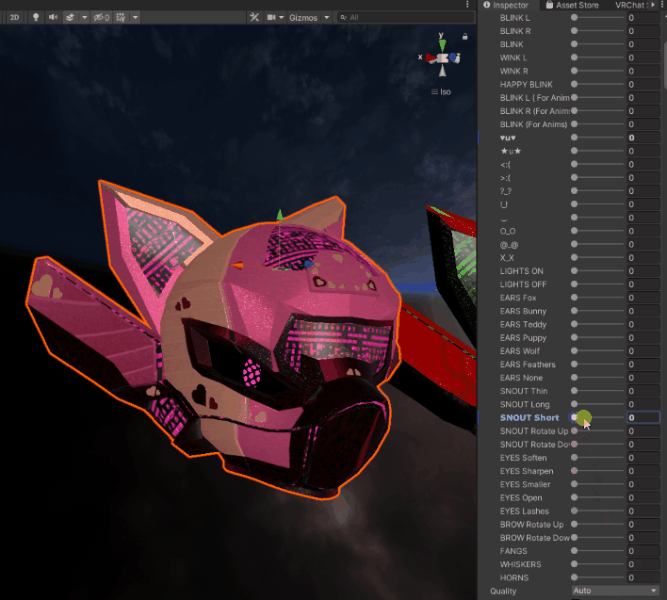Toggle the scene grid icon
This screenshot has width=667, height=600.
coord(121,17)
